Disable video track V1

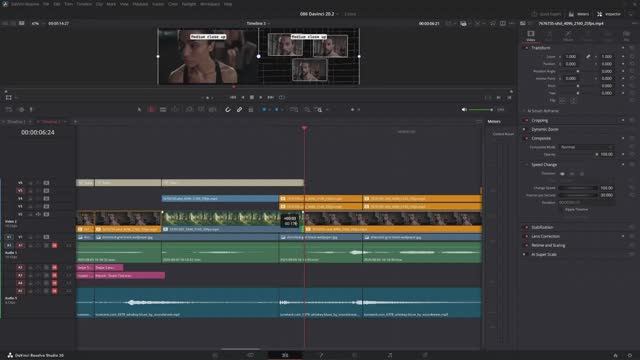46,237
